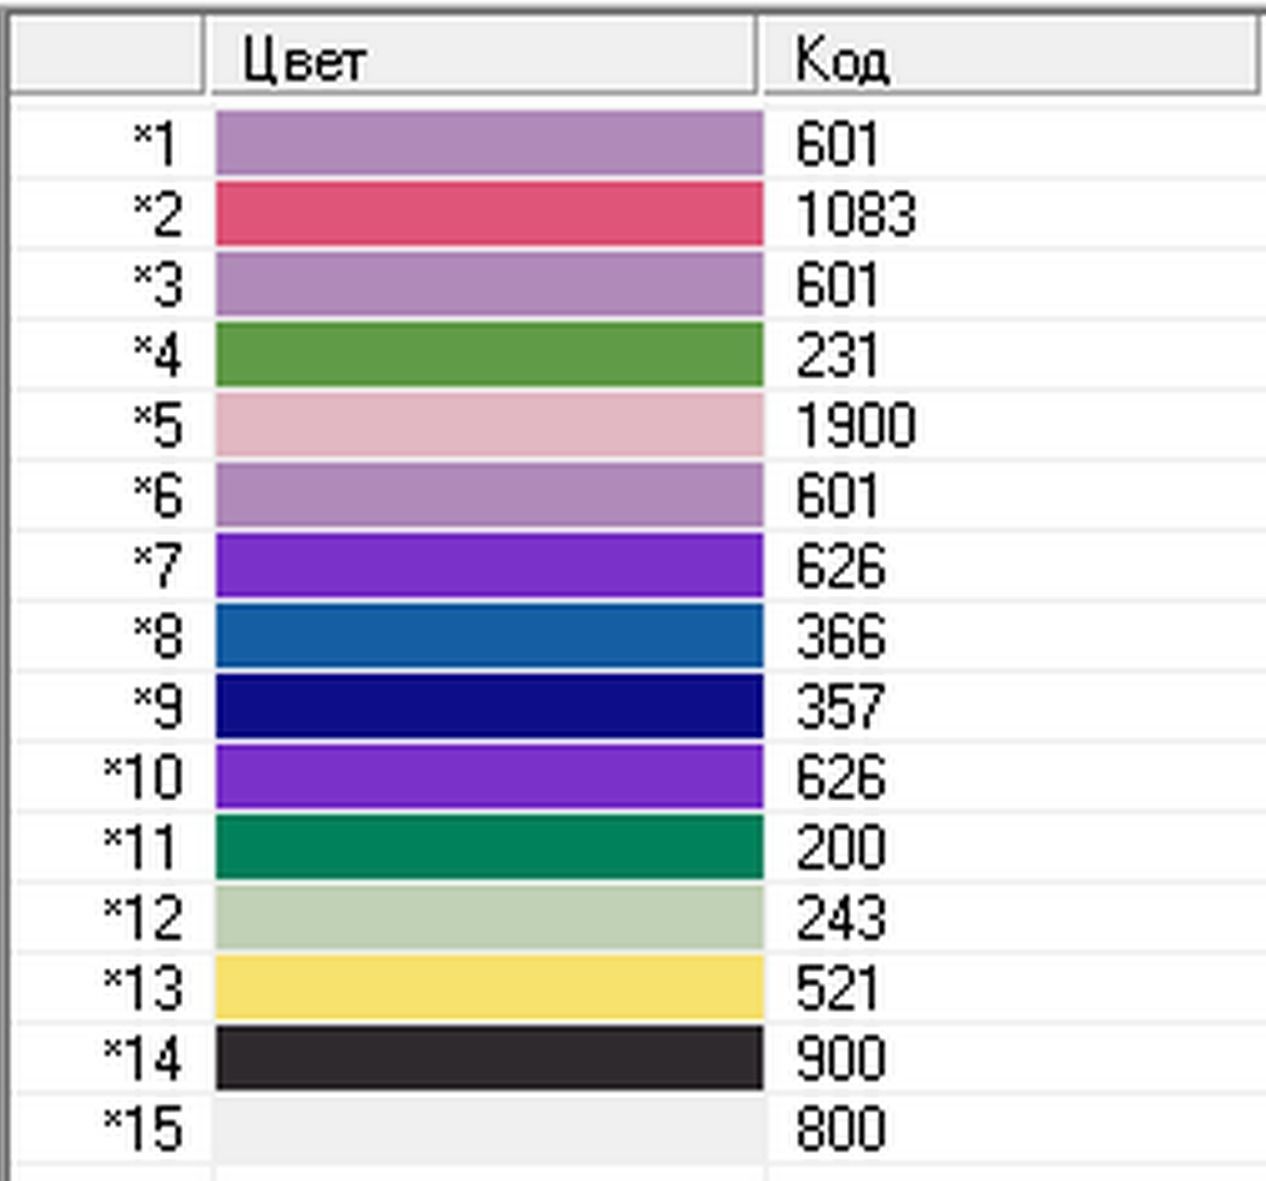Pick the pale sage swatch coded 243
Viewport: 1266px width, 1181px height.
tap(489, 917)
